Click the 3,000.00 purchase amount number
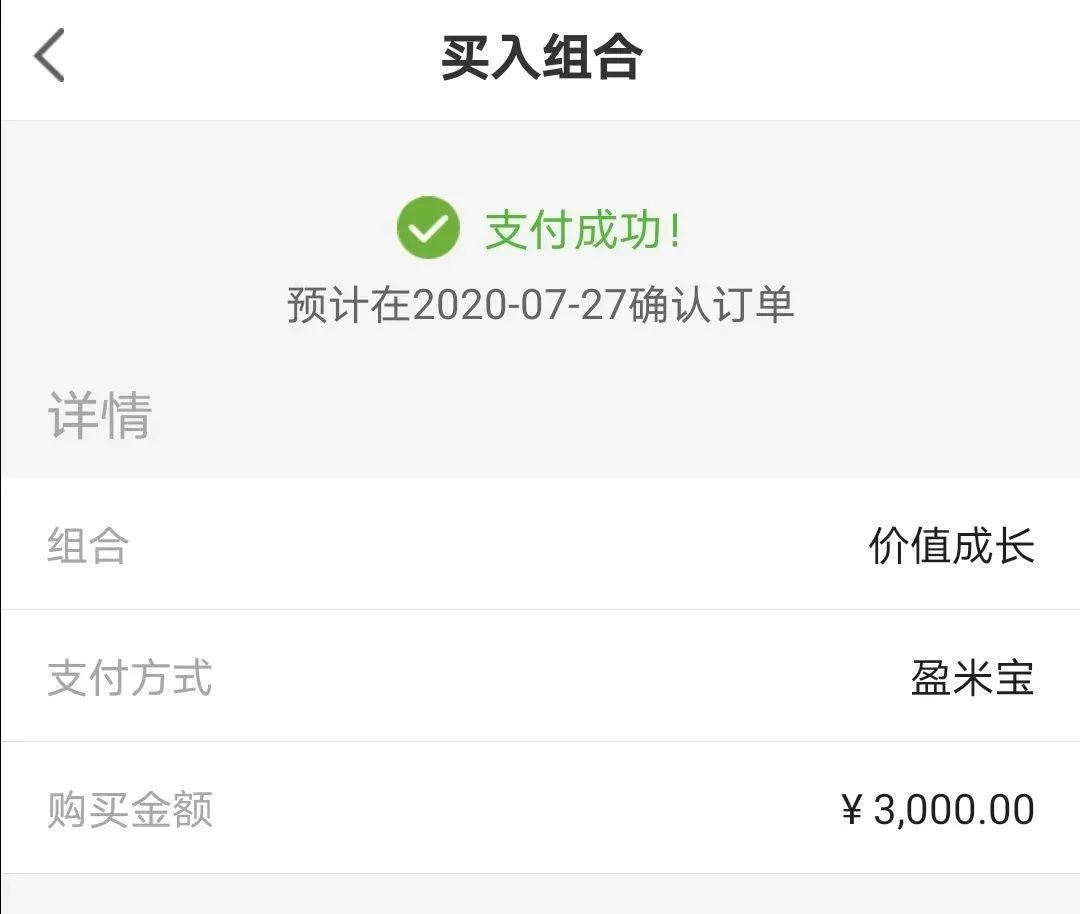Image resolution: width=1080 pixels, height=914 pixels. click(954, 810)
